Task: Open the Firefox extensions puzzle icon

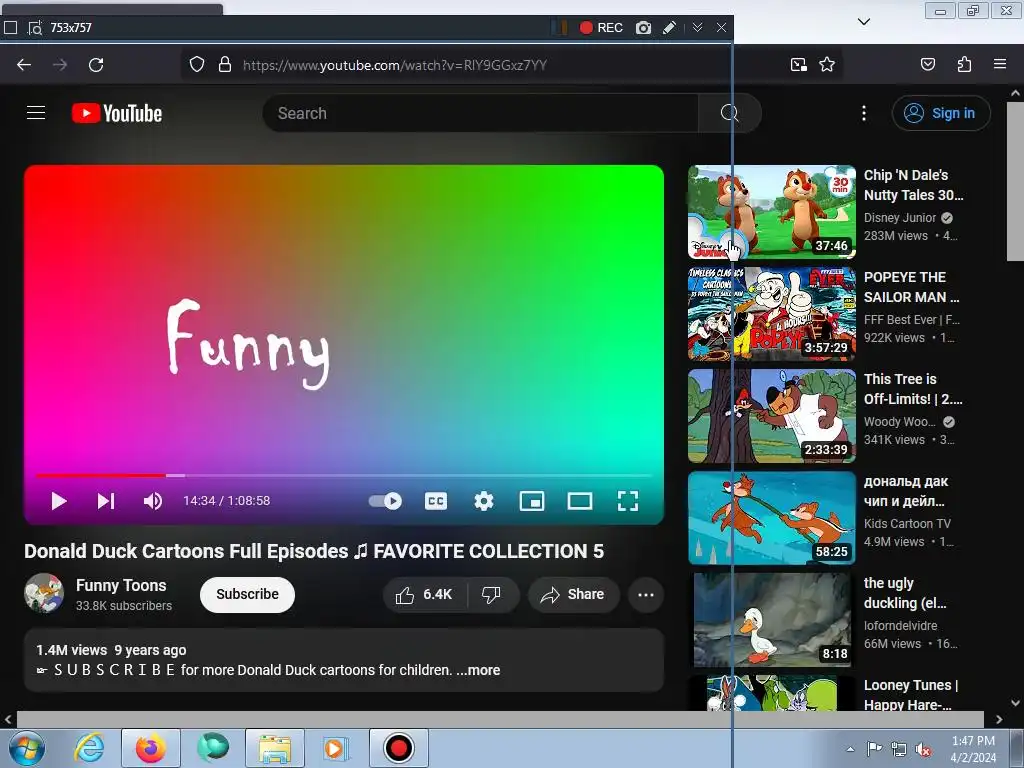Action: [964, 65]
